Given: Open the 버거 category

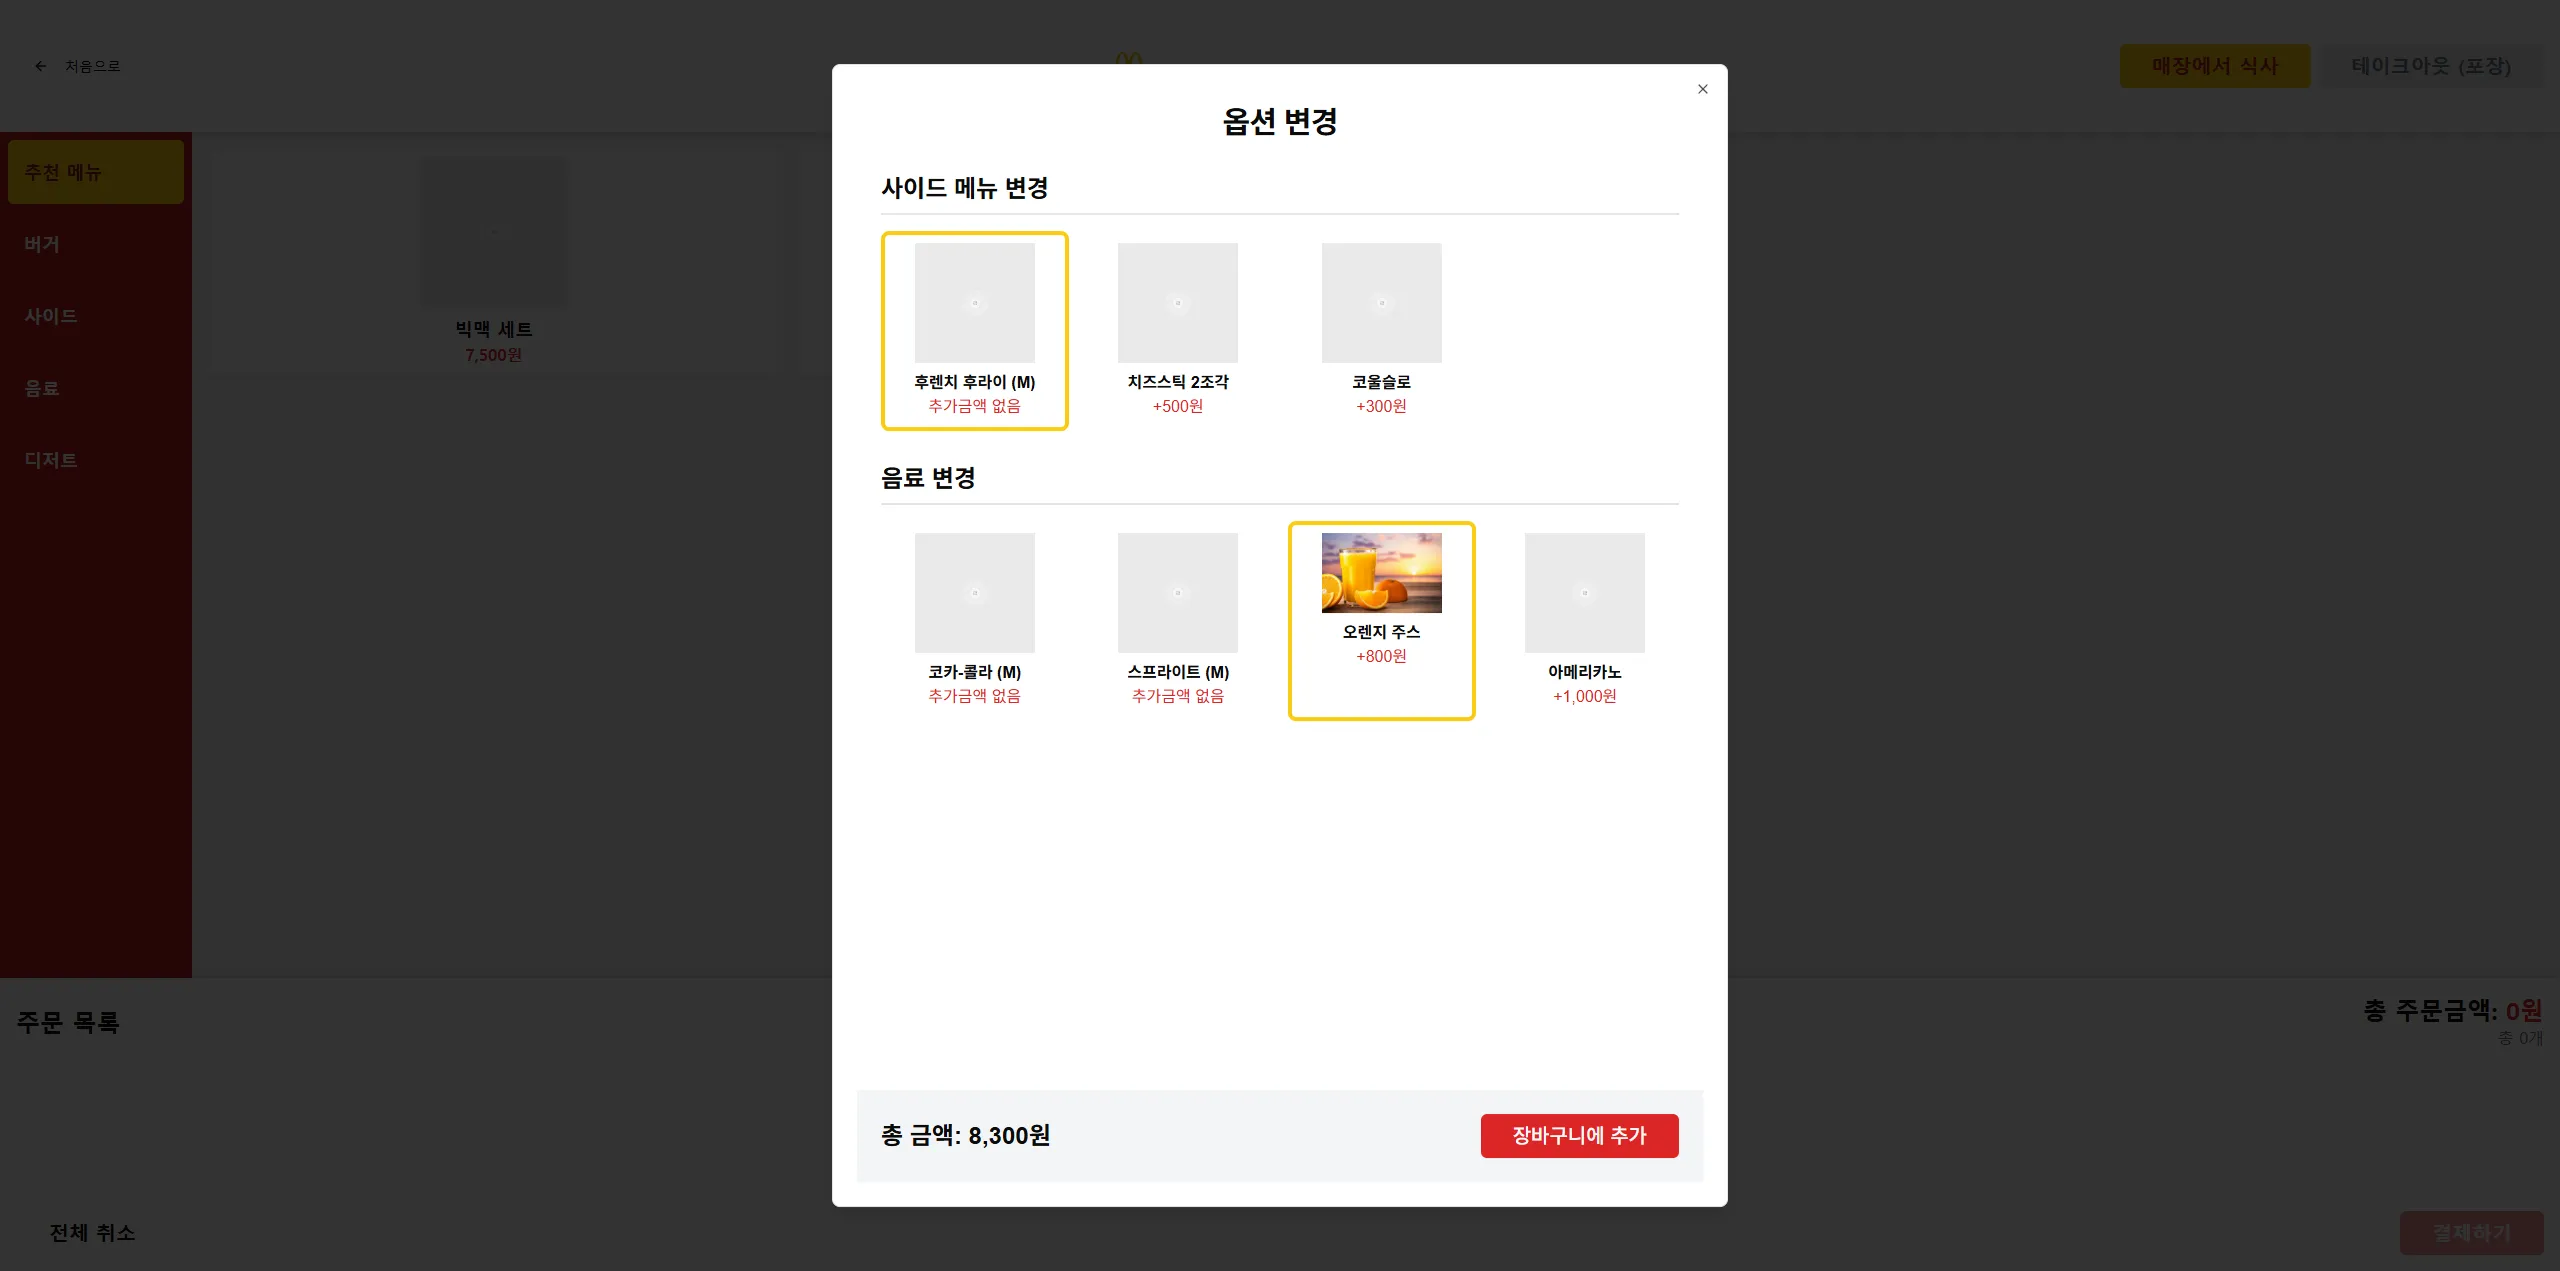Looking at the screenshot, I should click(x=96, y=244).
